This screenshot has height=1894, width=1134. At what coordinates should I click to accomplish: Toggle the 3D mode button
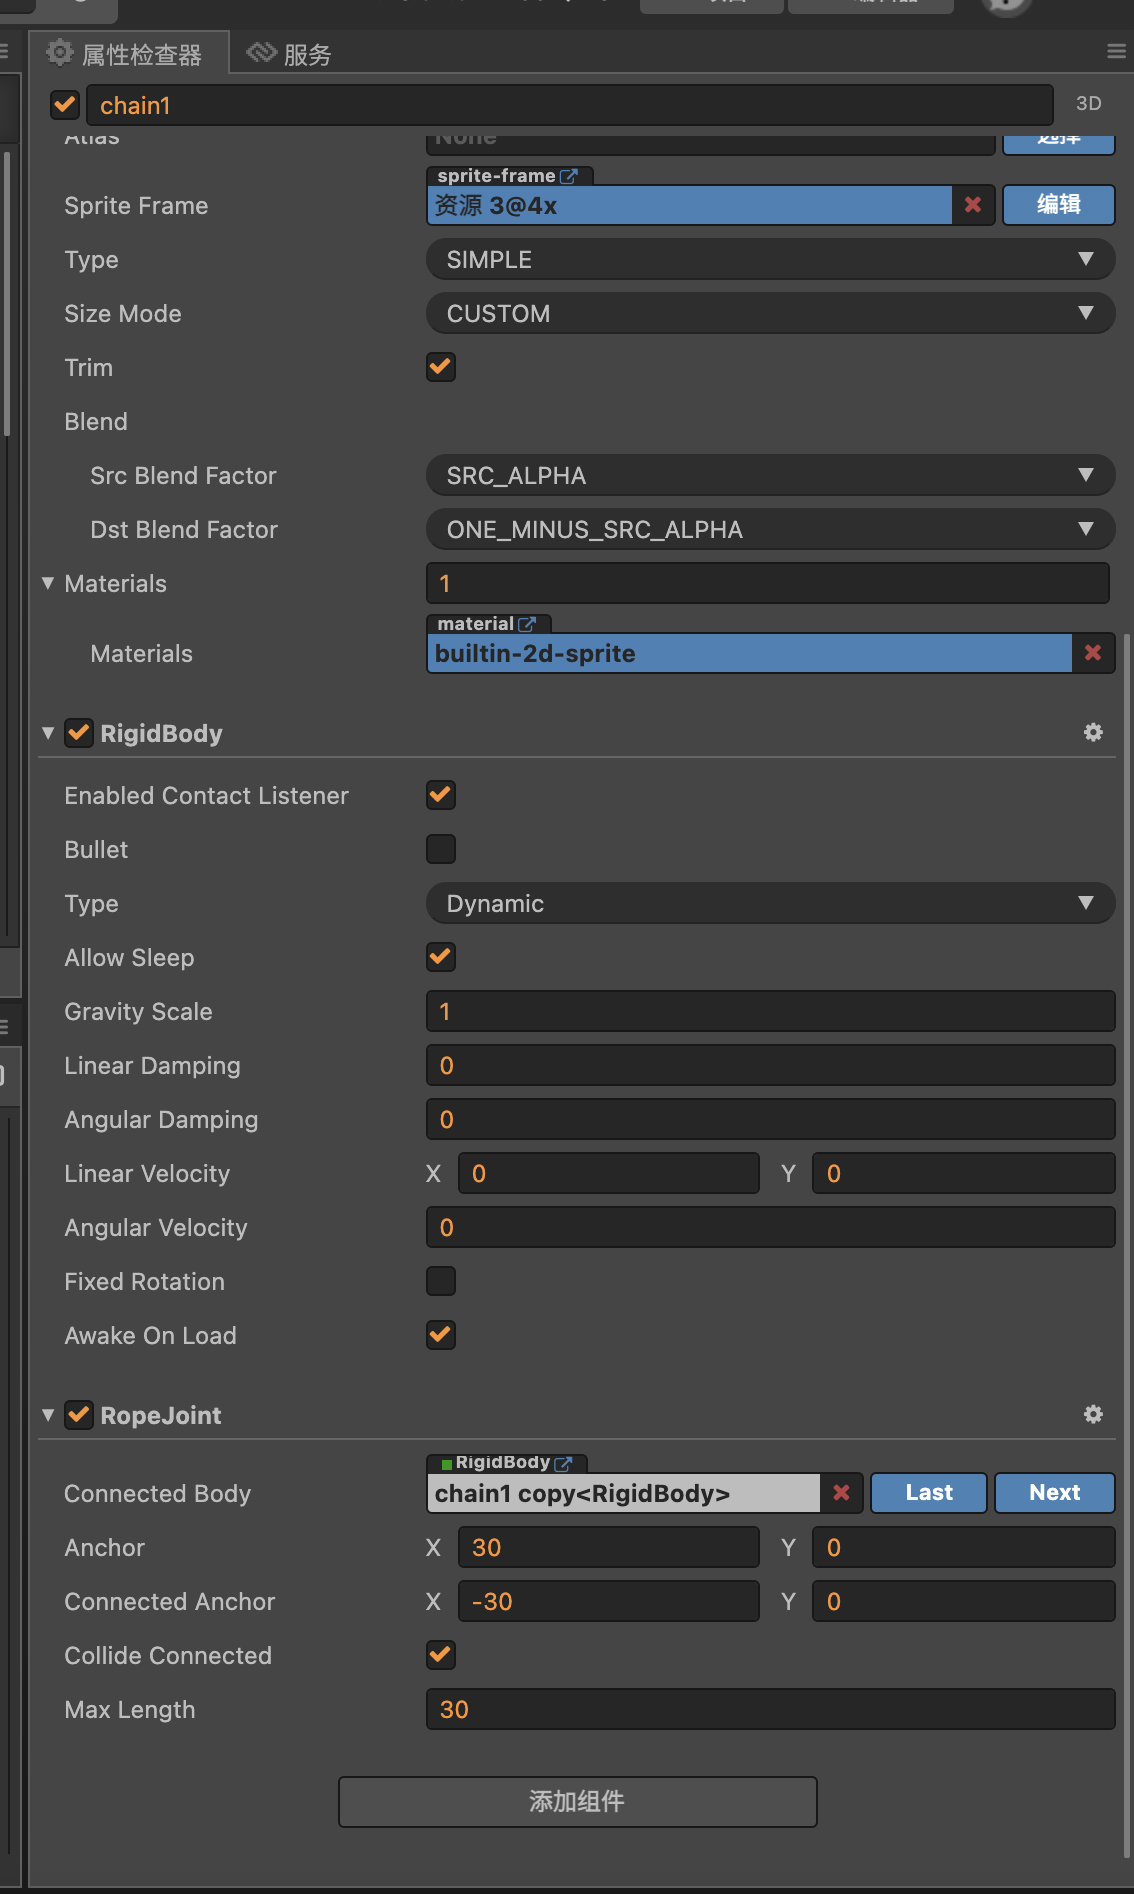tap(1088, 104)
